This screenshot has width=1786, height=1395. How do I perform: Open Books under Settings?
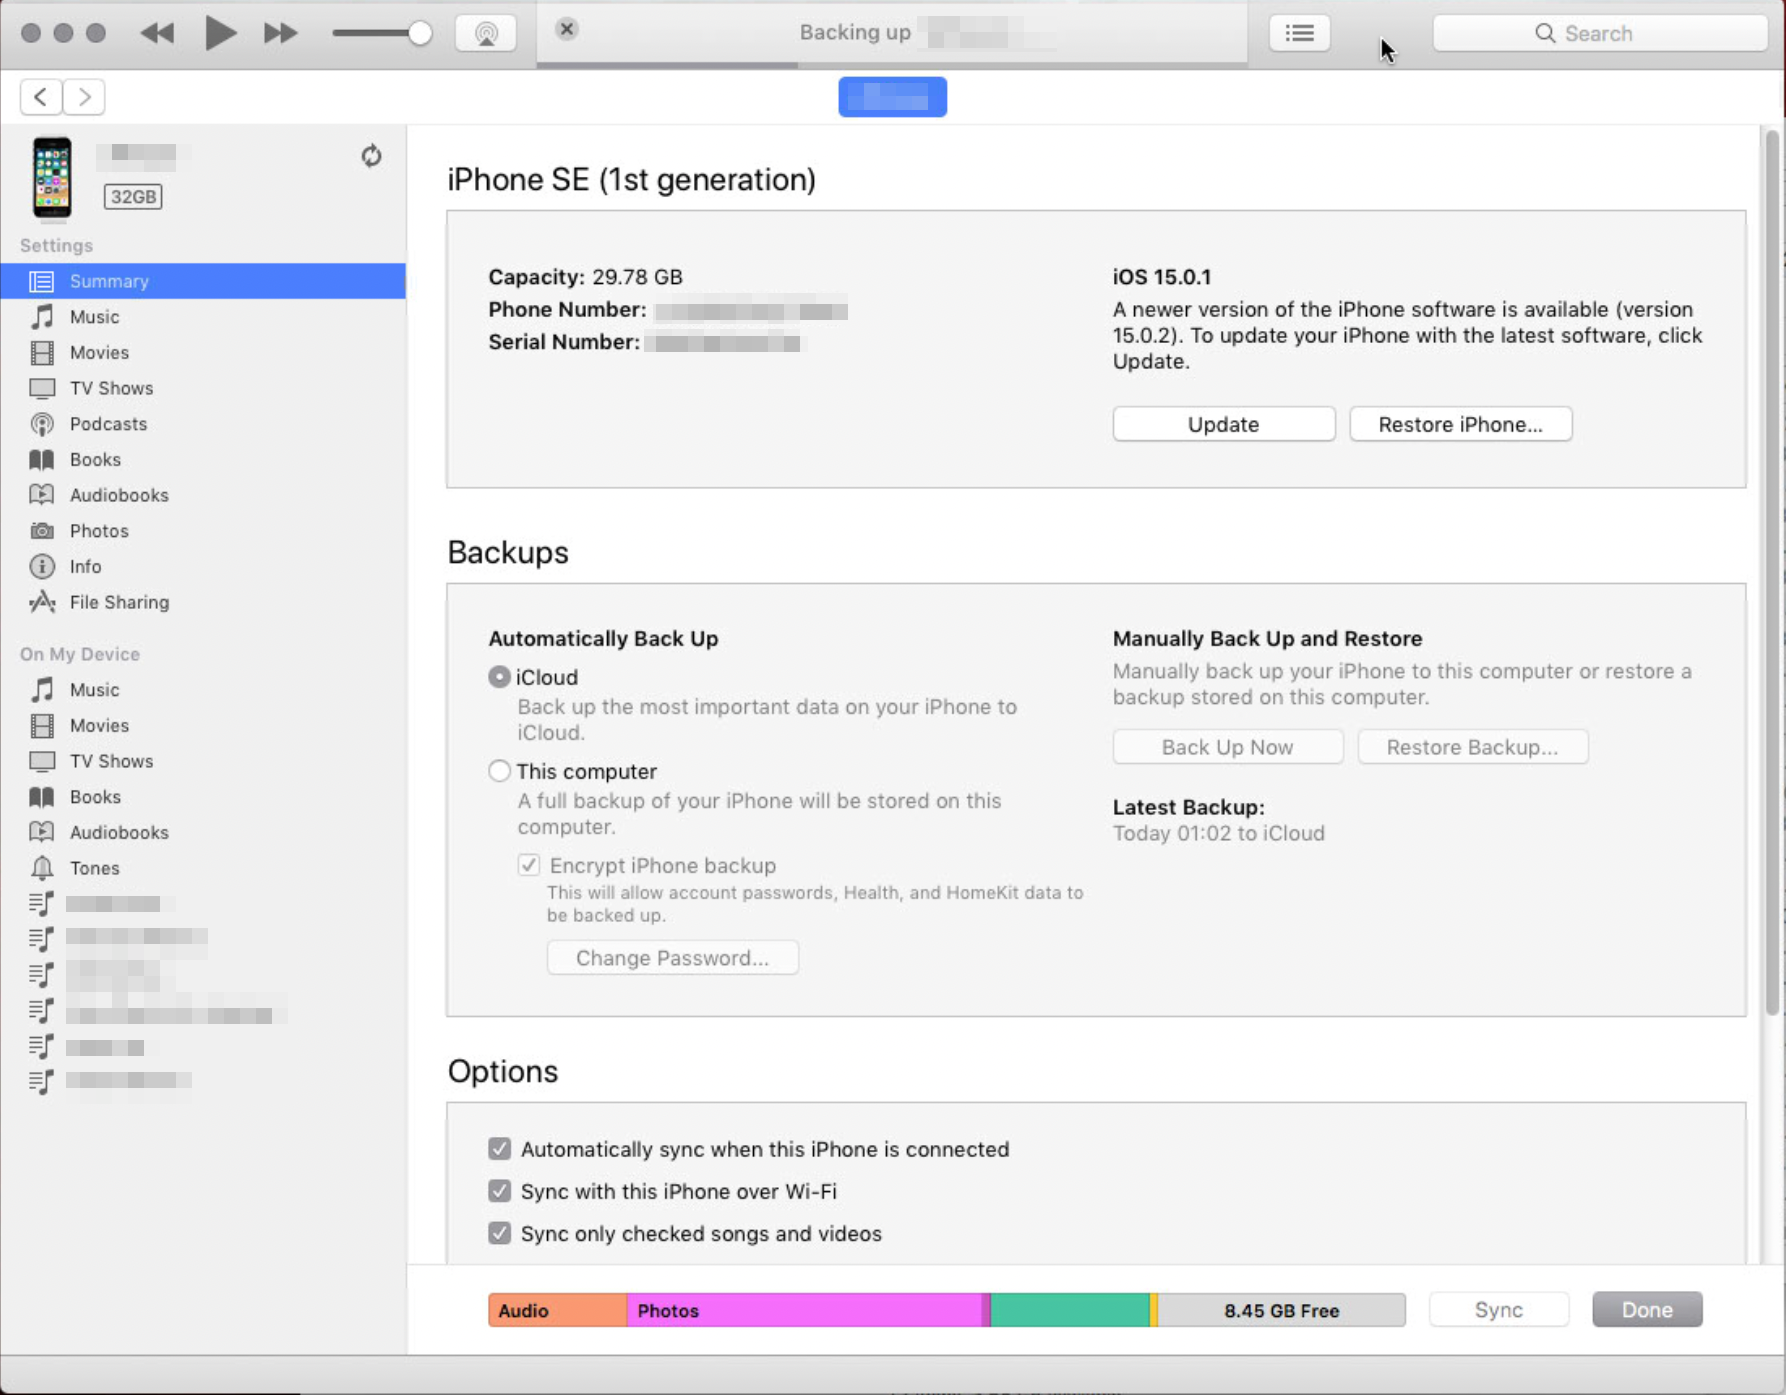click(x=203, y=459)
